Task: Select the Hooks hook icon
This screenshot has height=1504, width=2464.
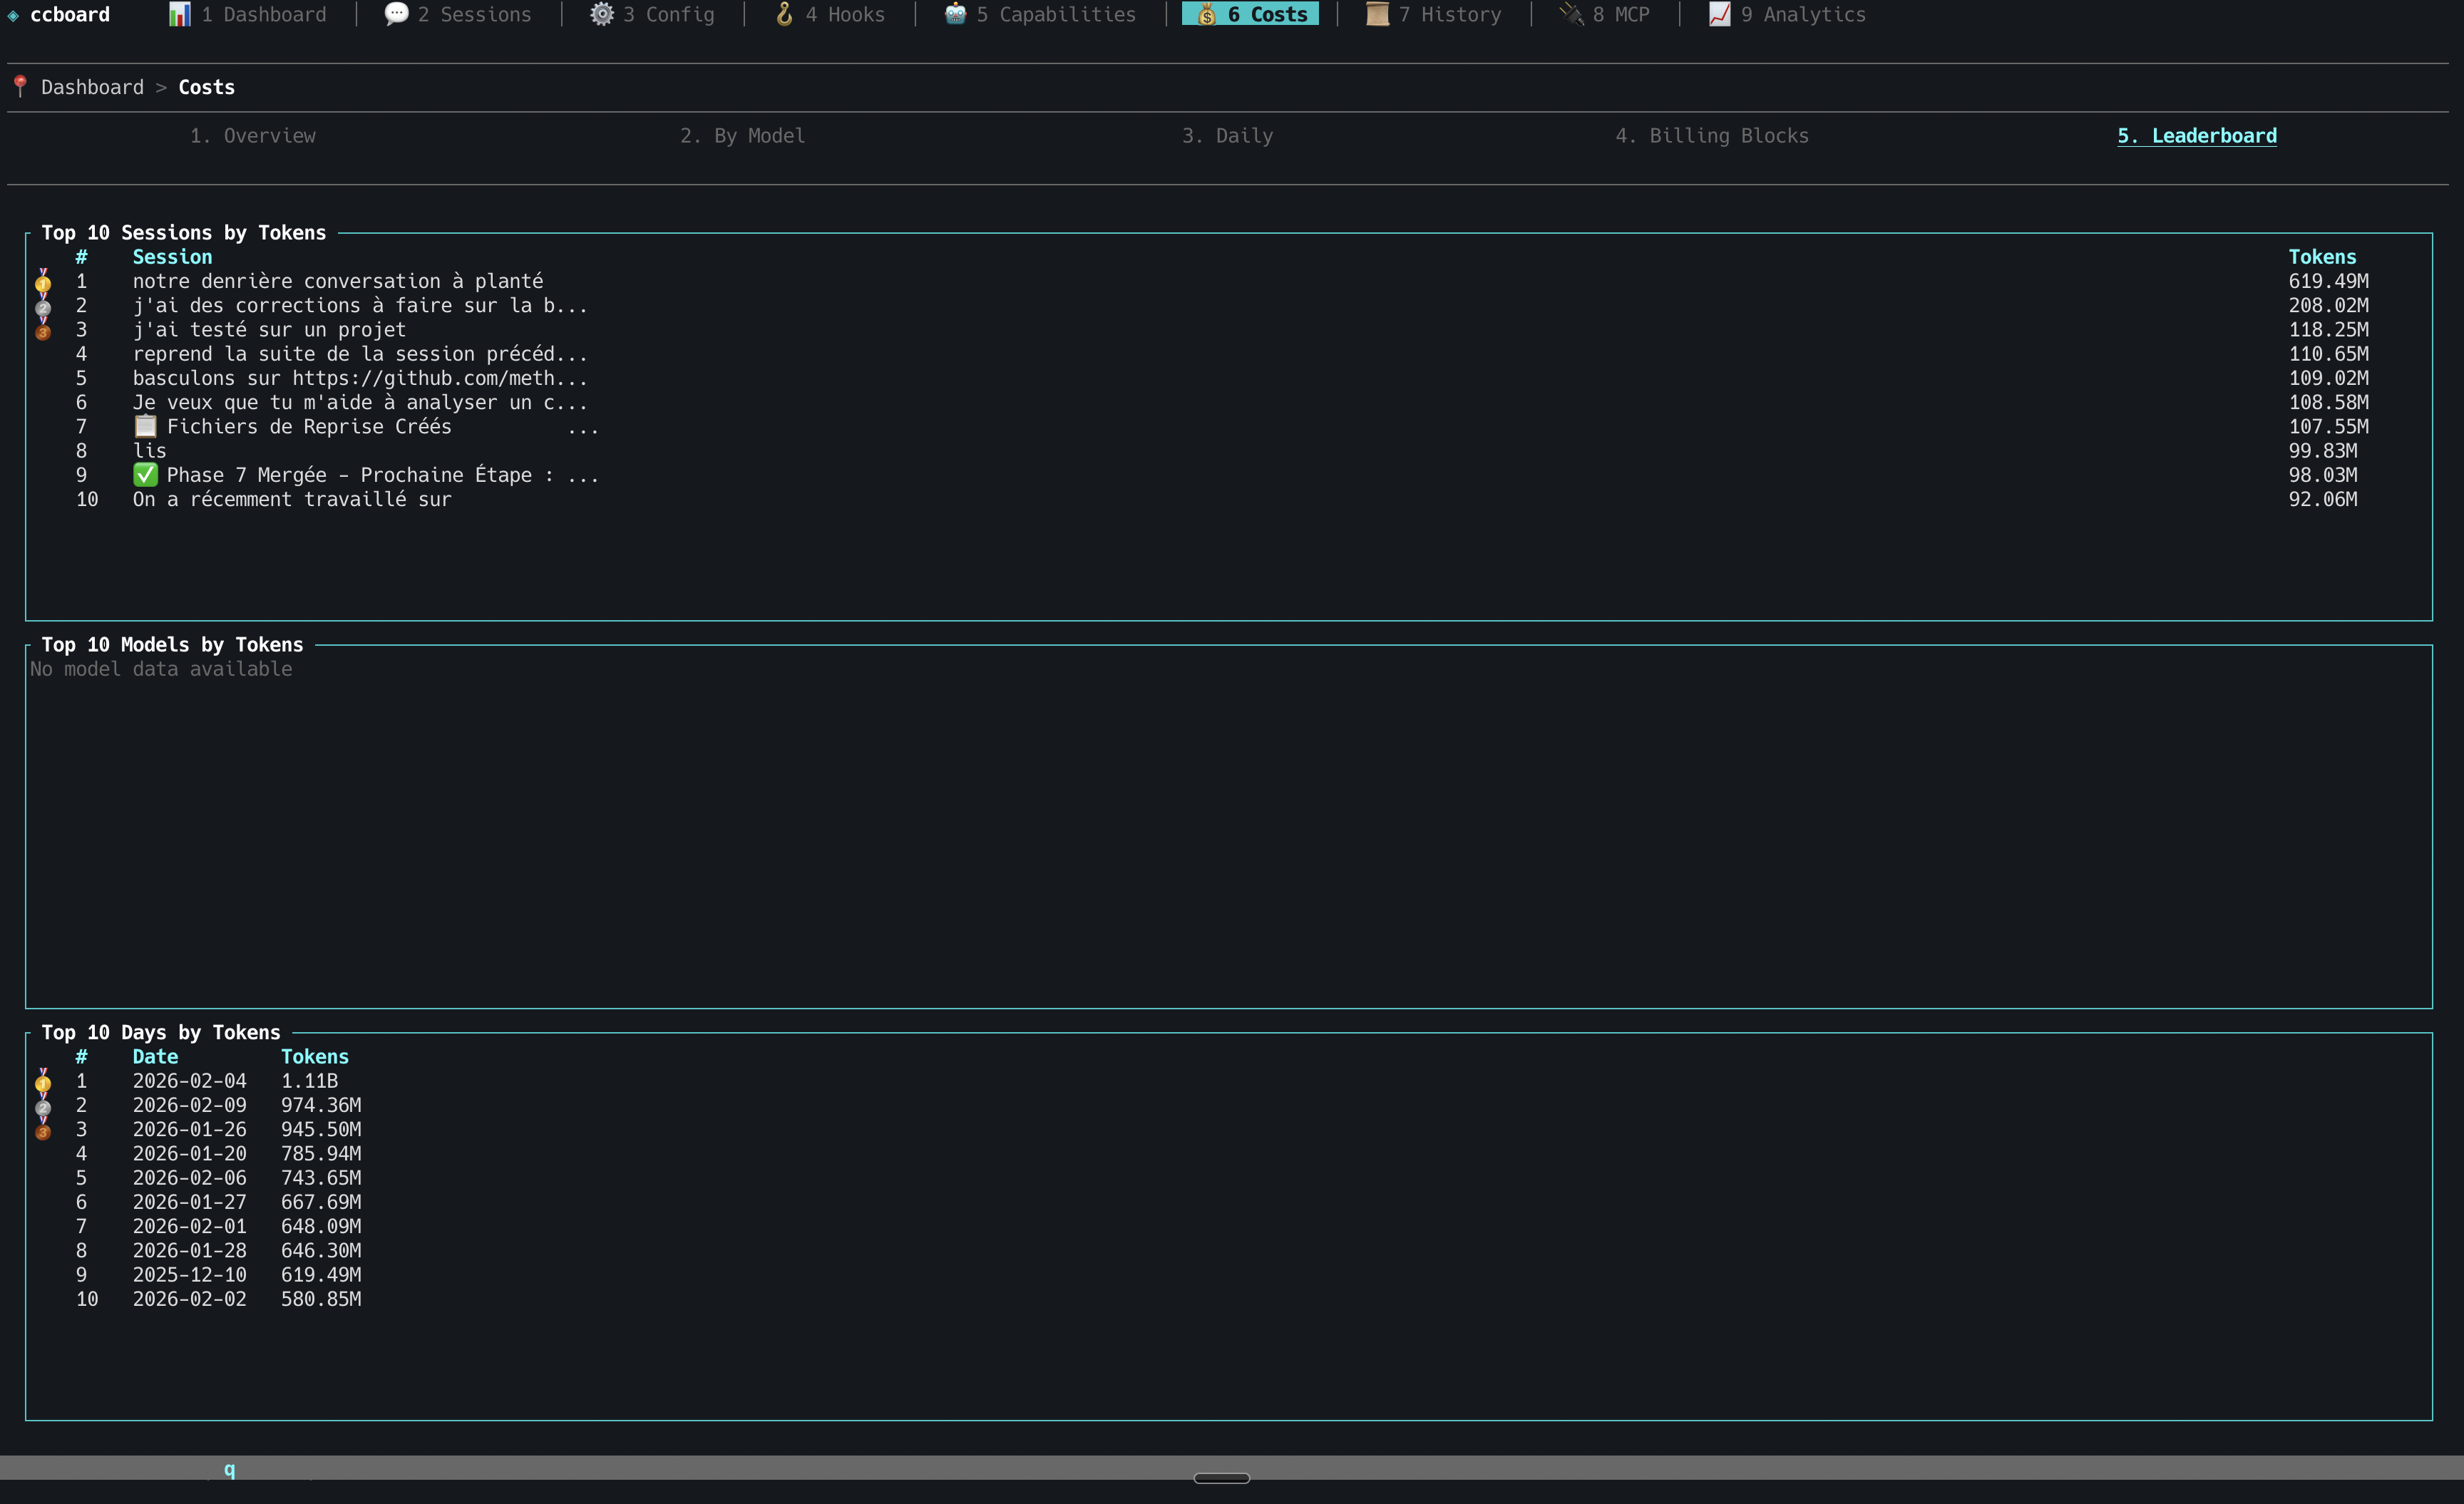Action: 785,14
